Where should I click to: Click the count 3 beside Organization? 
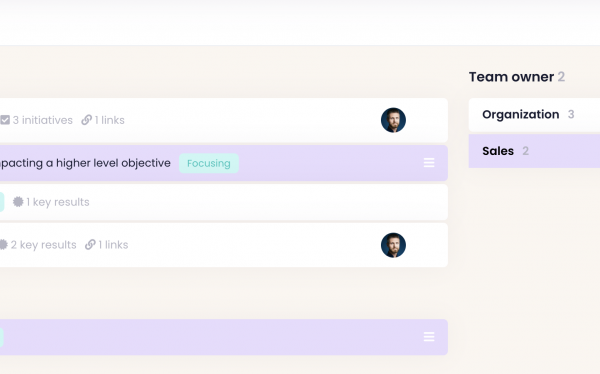point(571,114)
